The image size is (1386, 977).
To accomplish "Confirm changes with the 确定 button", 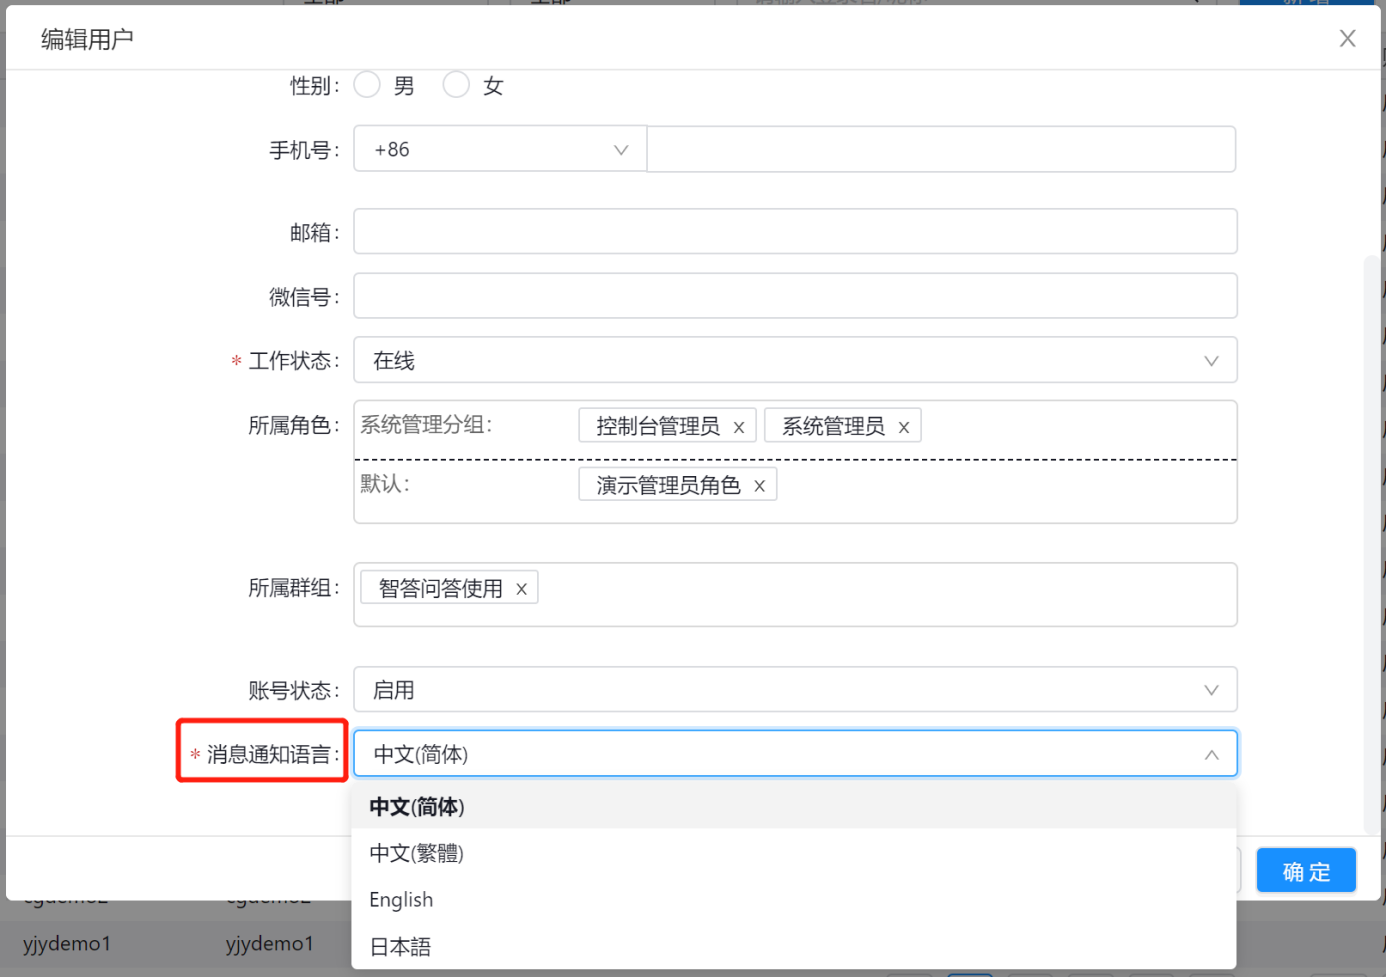I will [x=1306, y=870].
